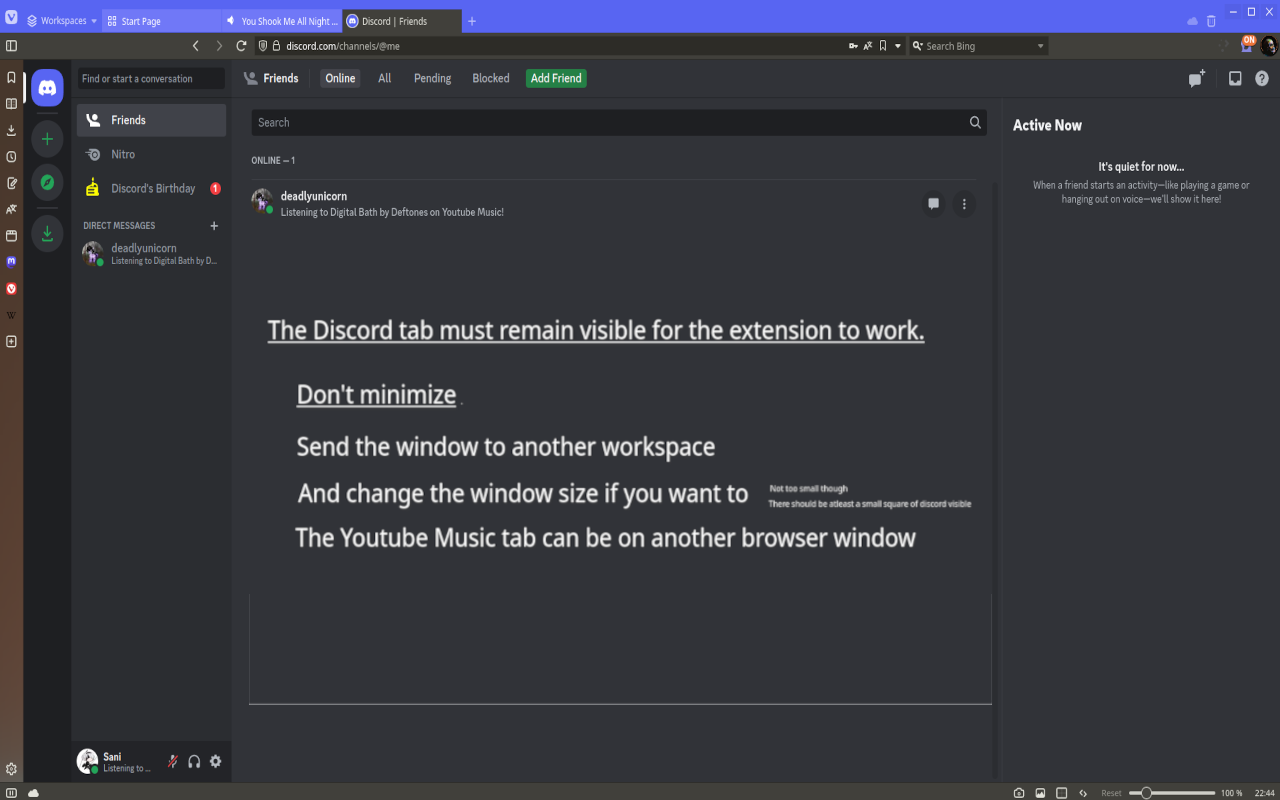The image size is (1280, 800).
Task: Expand search engine dropdown arrow
Action: coord(1040,46)
